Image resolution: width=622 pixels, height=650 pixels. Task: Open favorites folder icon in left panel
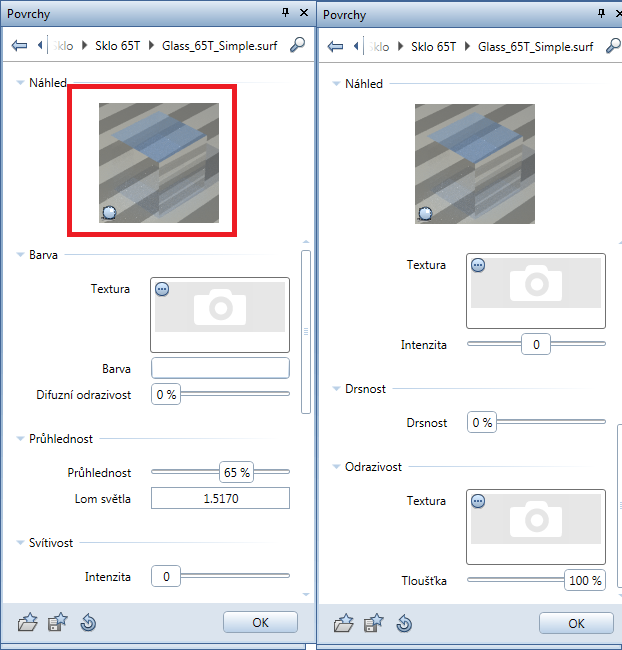28,623
